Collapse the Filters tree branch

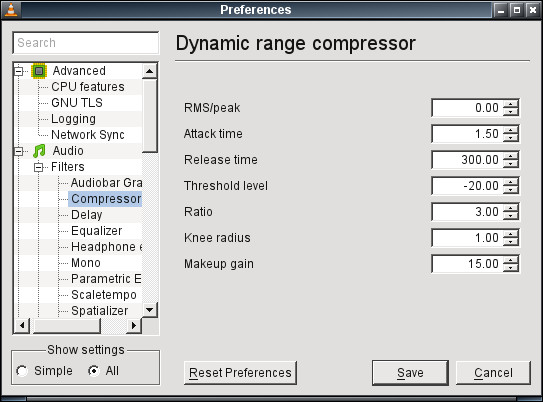pyautogui.click(x=38, y=167)
